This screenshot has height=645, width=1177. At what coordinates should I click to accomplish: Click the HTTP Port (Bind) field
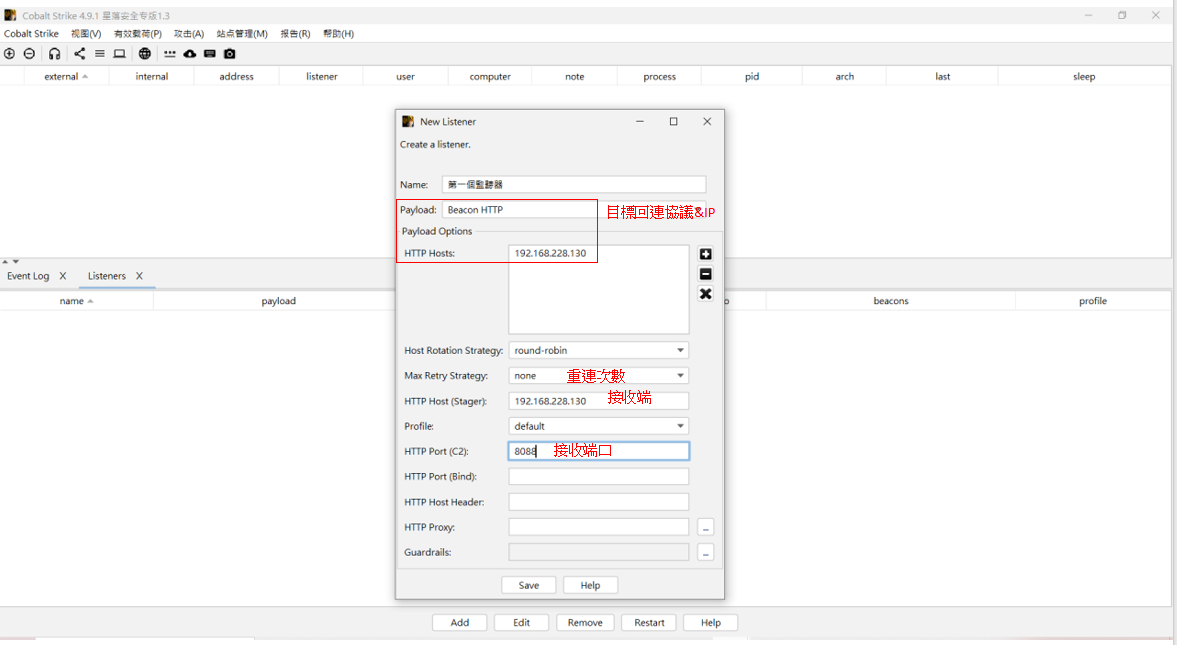coord(598,476)
